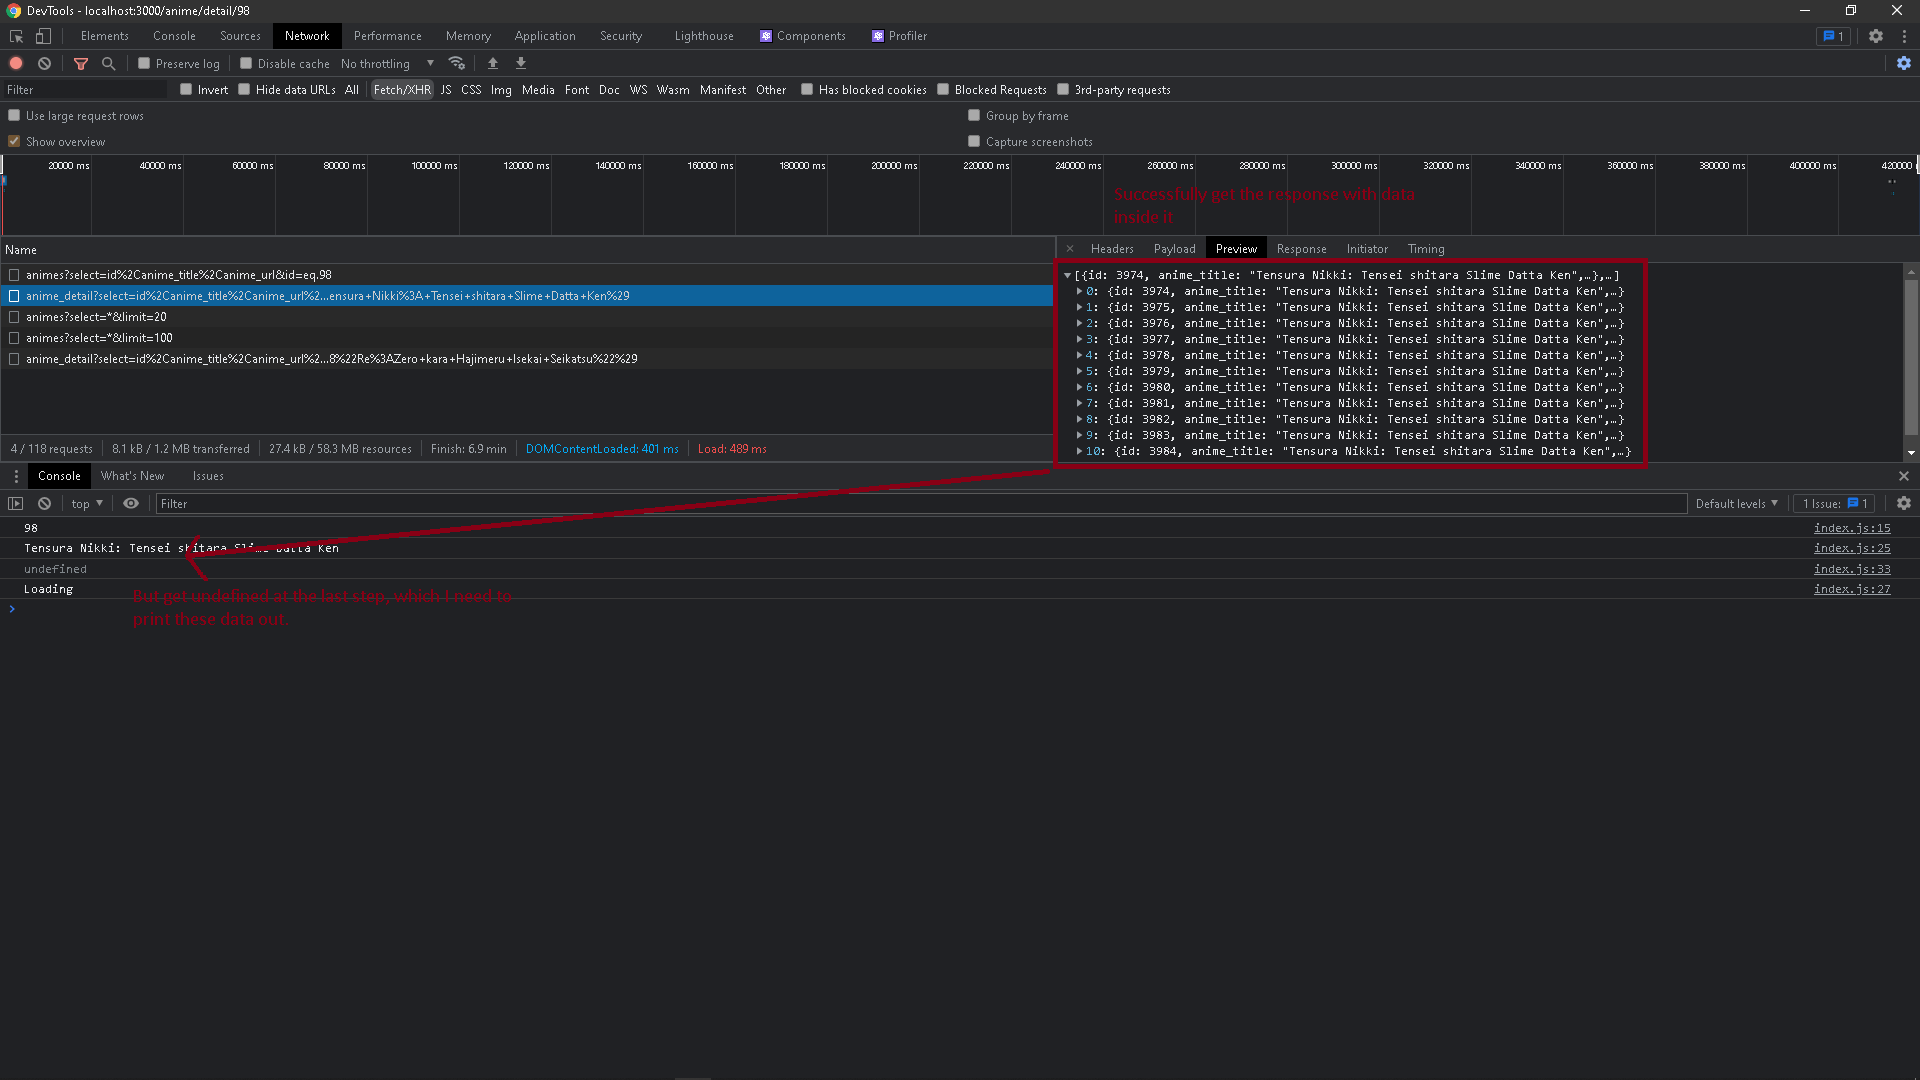Tick checkbox beside animes?select=*&limit=100 request
This screenshot has width=1920, height=1080.
point(14,338)
